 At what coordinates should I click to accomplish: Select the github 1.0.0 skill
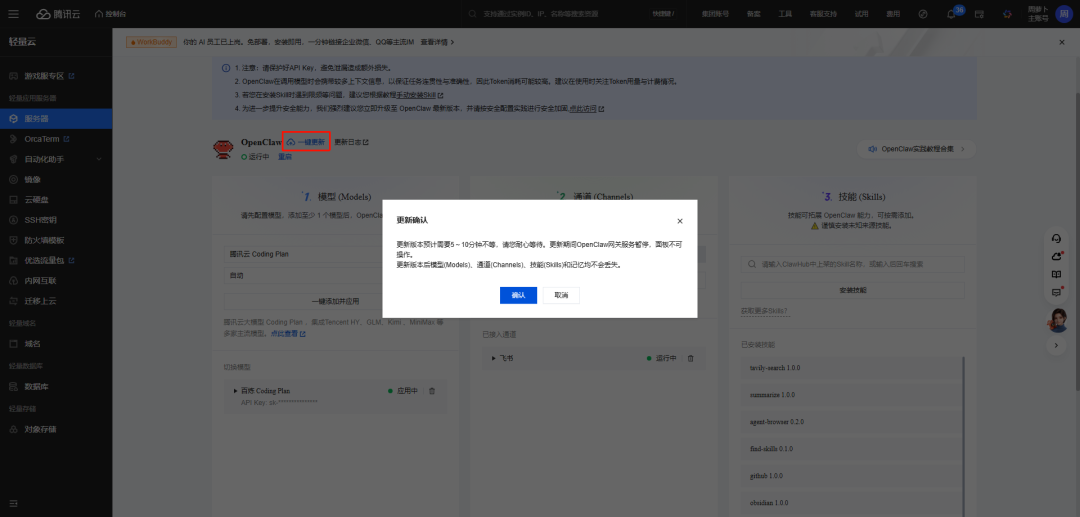(851, 476)
